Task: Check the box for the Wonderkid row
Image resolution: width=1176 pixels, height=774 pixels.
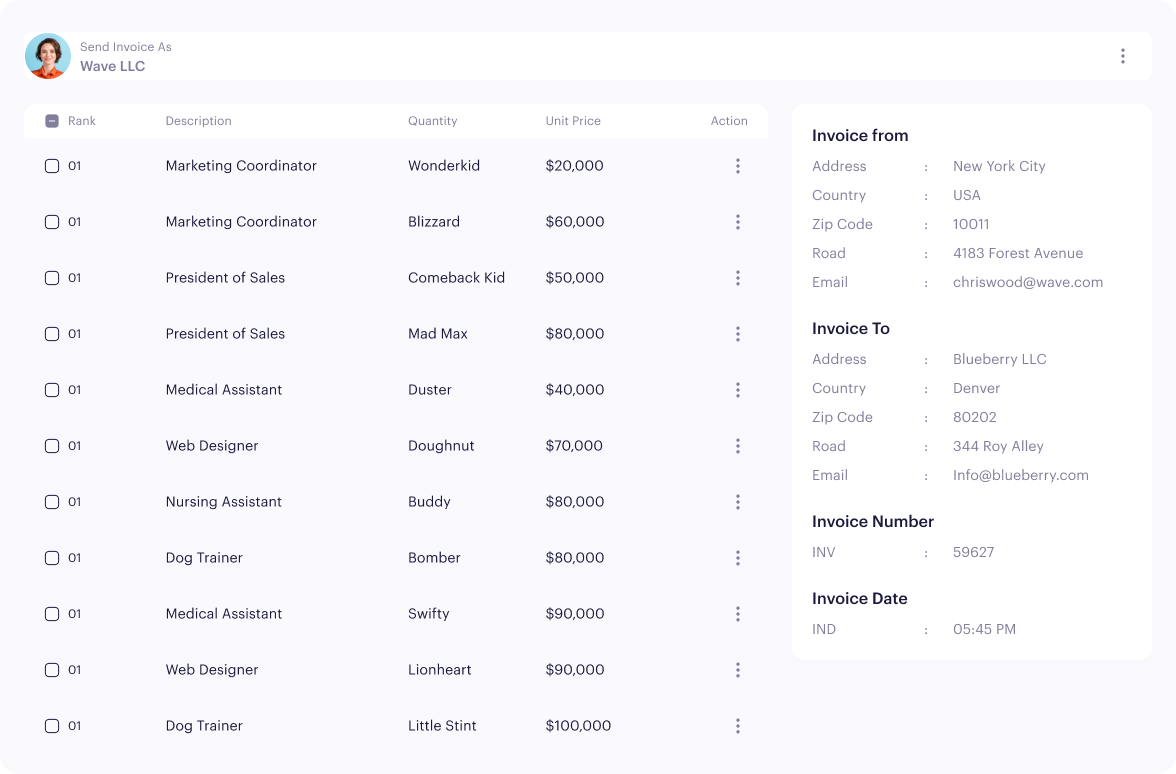Action: (52, 166)
